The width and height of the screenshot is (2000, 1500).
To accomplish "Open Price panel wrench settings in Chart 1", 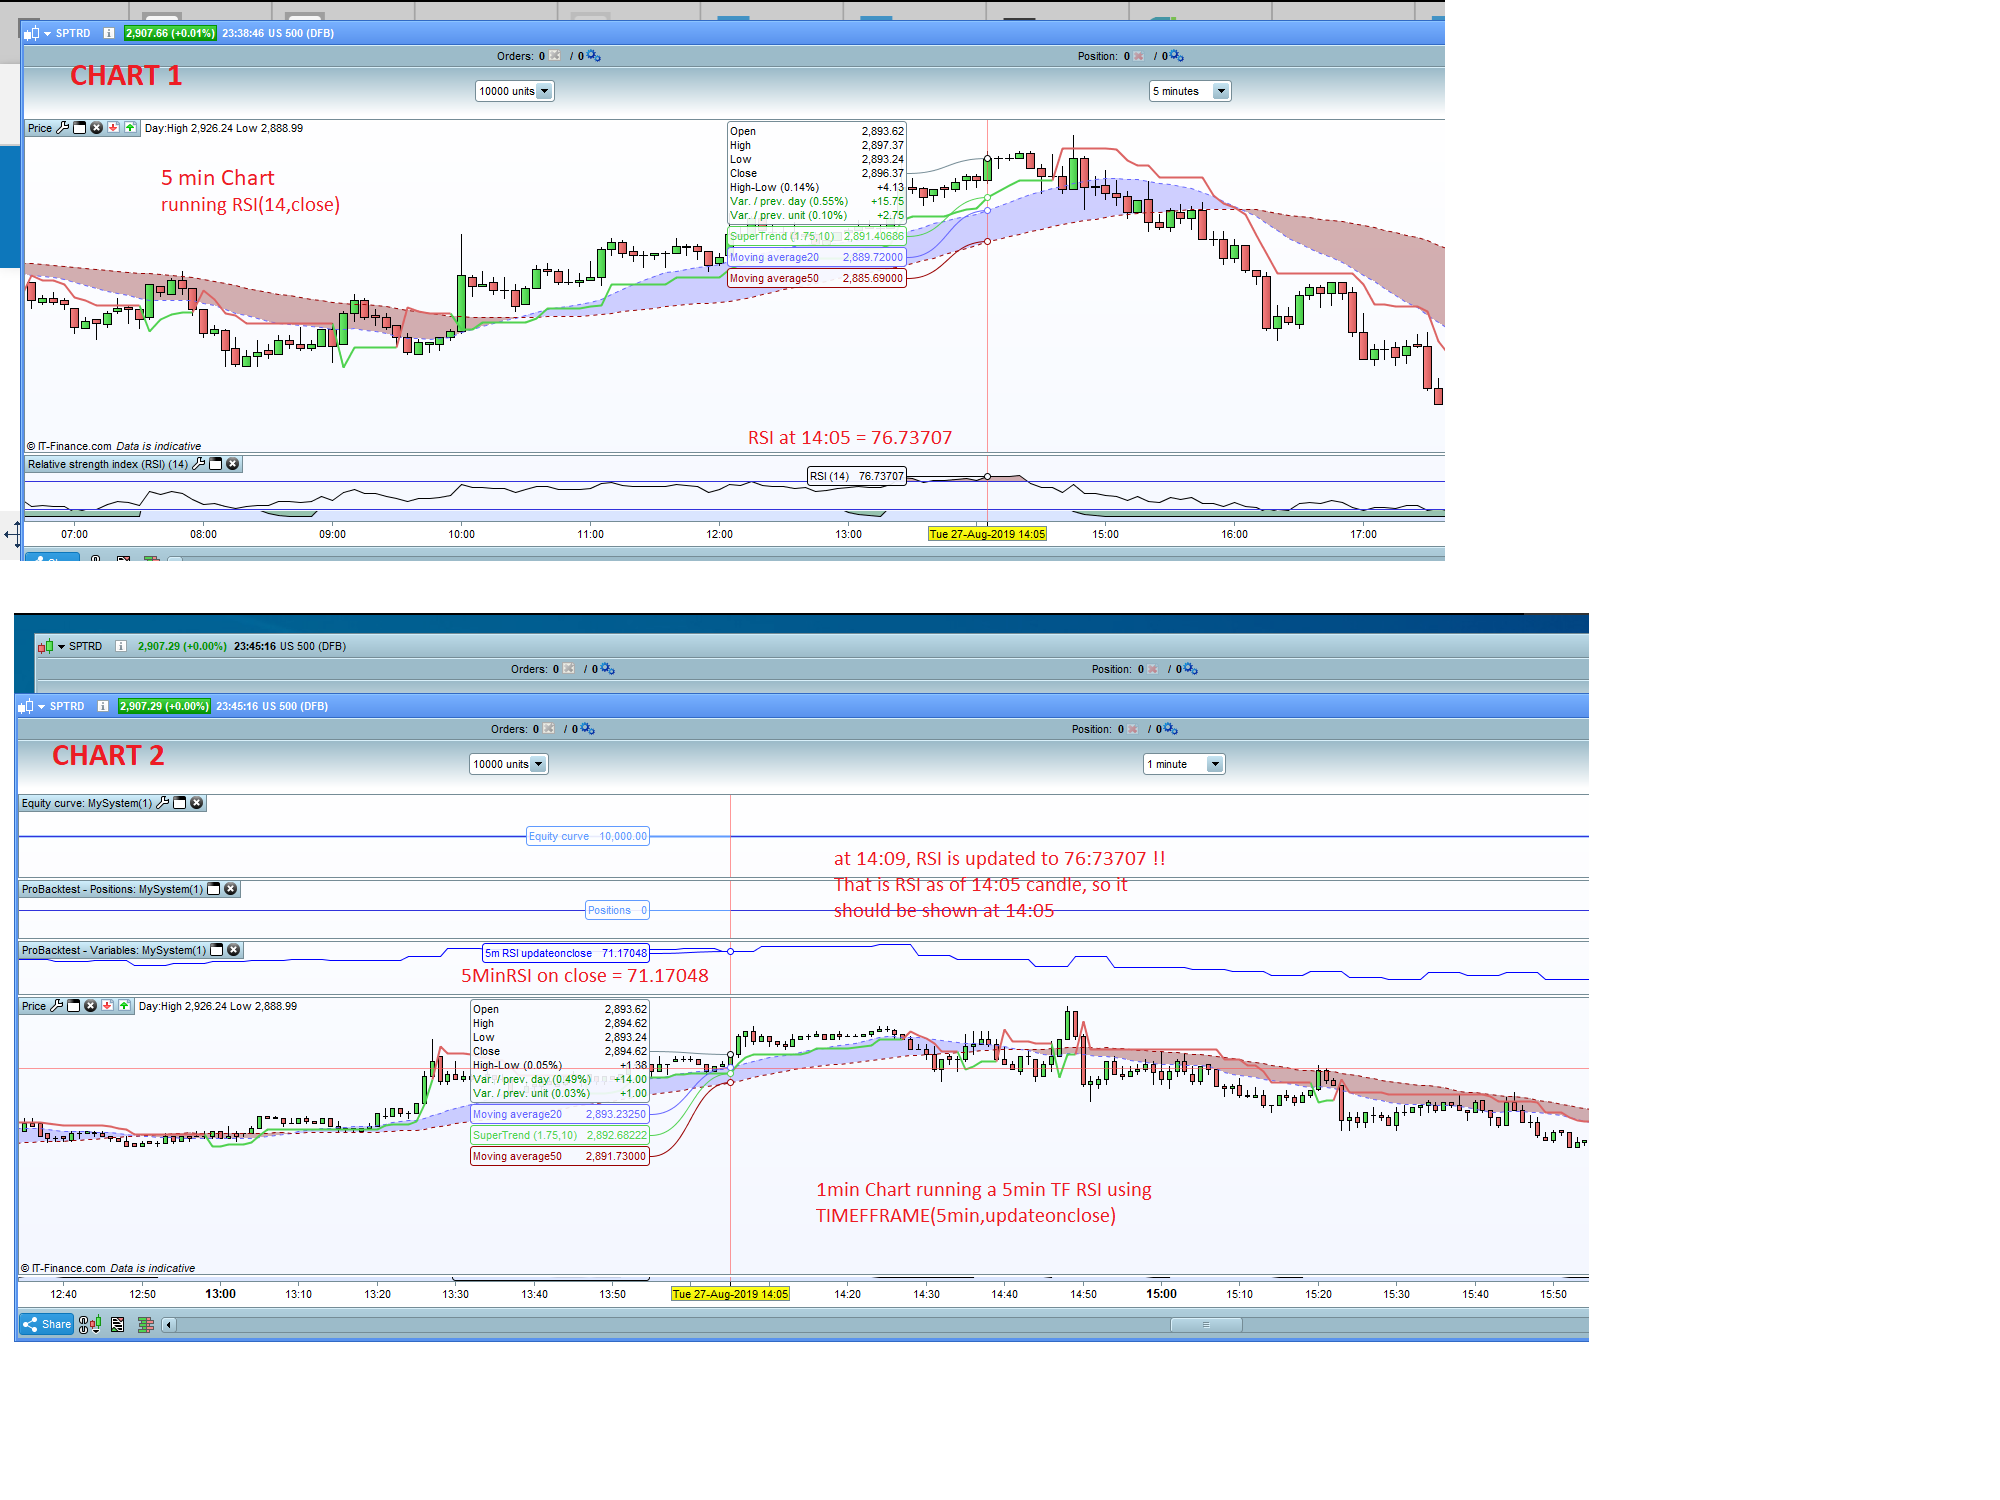I will 63,128.
